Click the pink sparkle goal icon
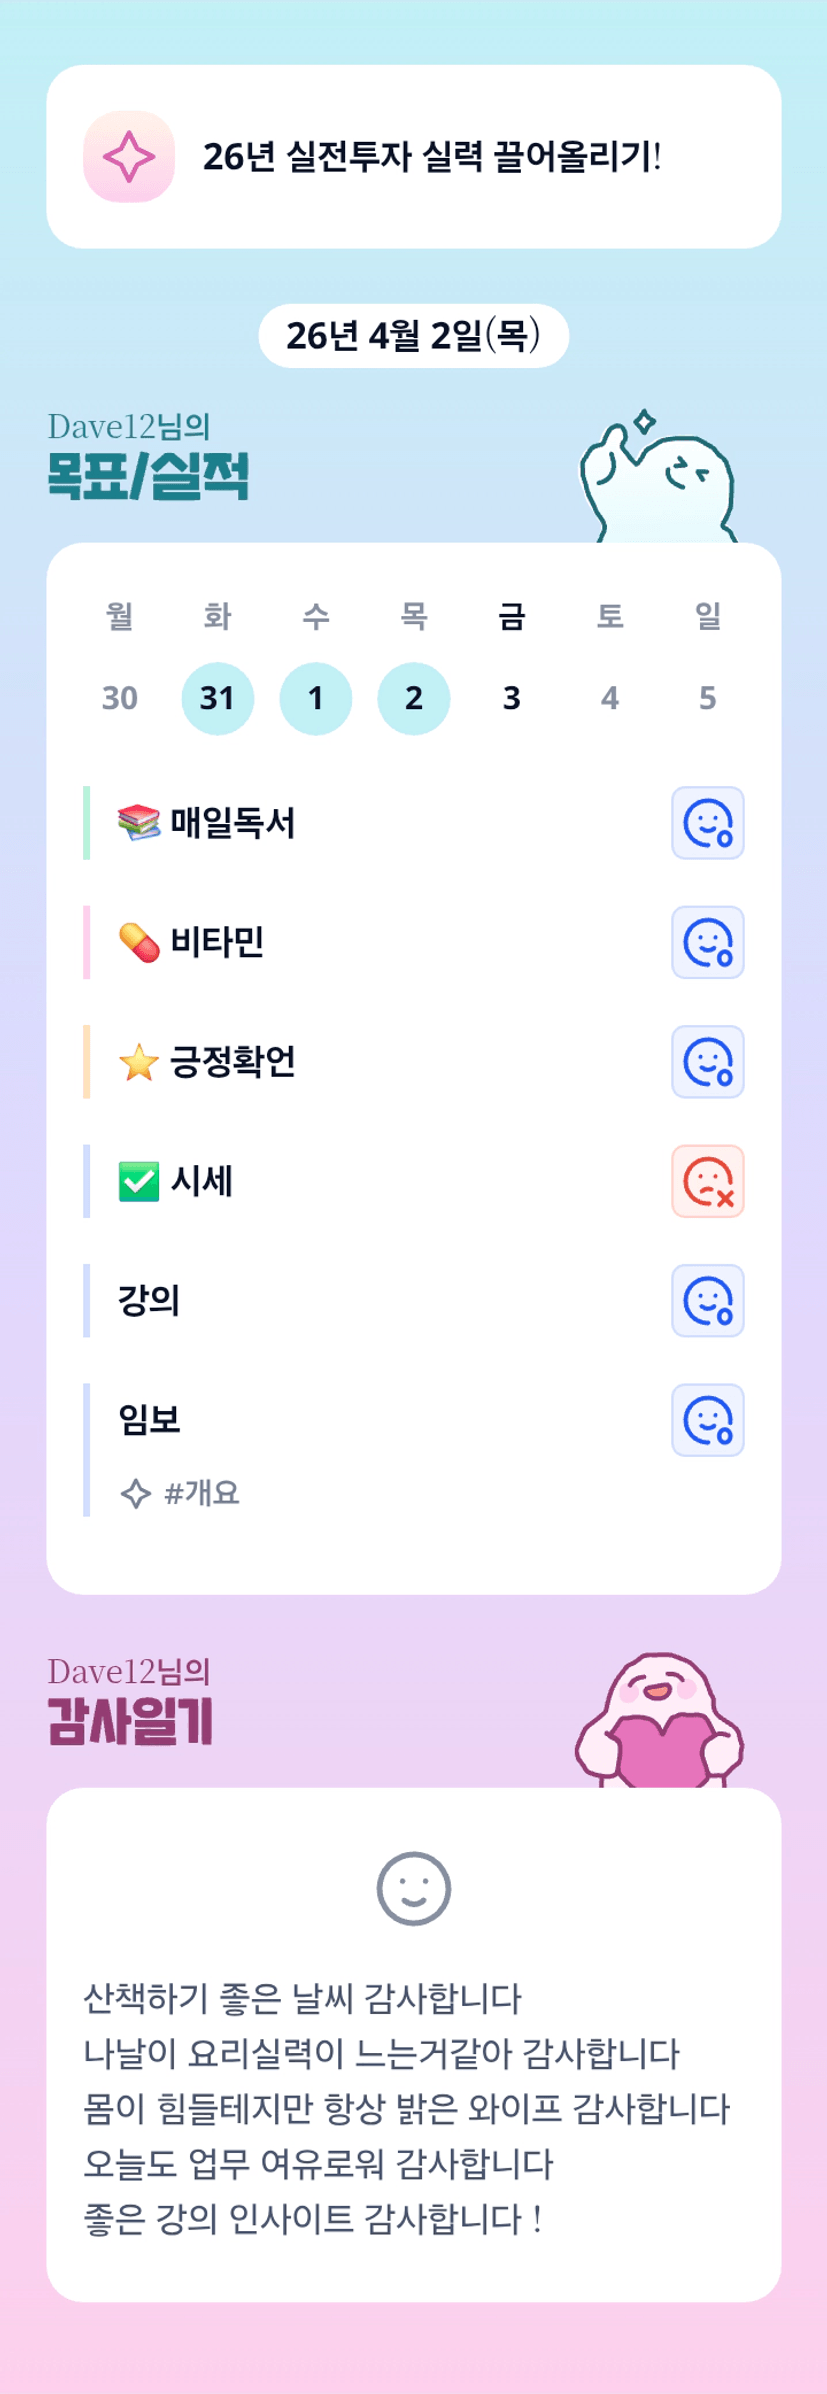Viewport: 827px width, 2394px height. [129, 157]
